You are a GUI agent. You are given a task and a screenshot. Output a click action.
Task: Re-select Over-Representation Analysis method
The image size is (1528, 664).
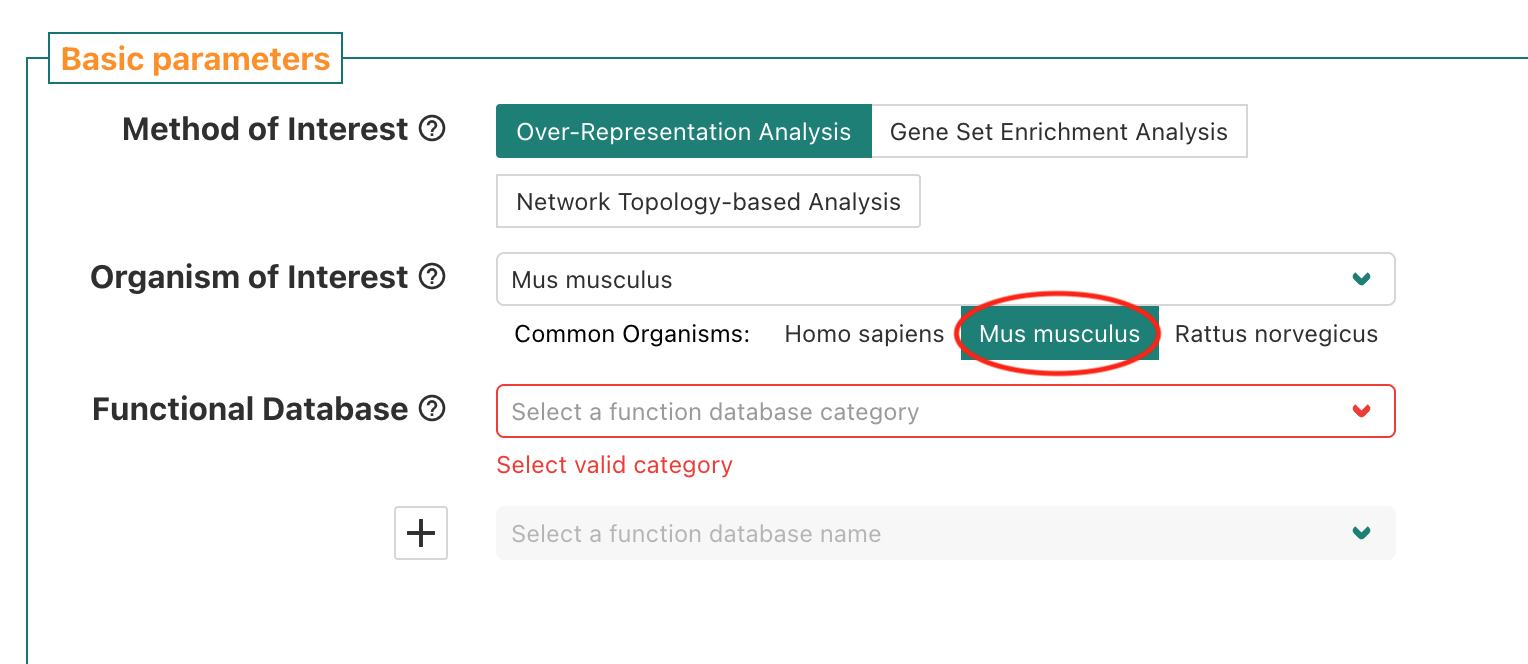[683, 131]
